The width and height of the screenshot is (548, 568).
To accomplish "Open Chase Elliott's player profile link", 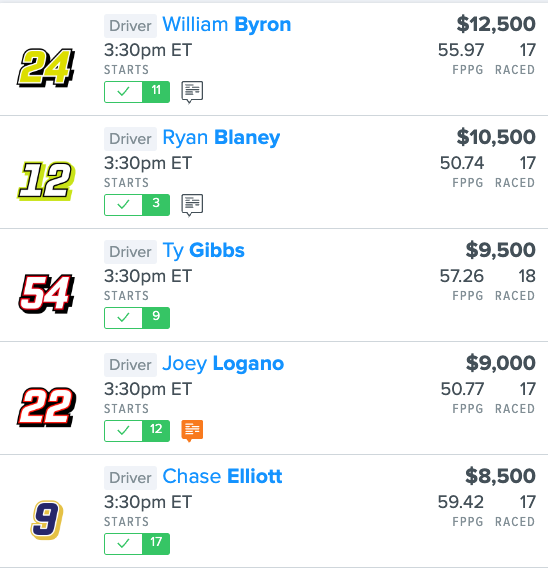I will [x=222, y=477].
